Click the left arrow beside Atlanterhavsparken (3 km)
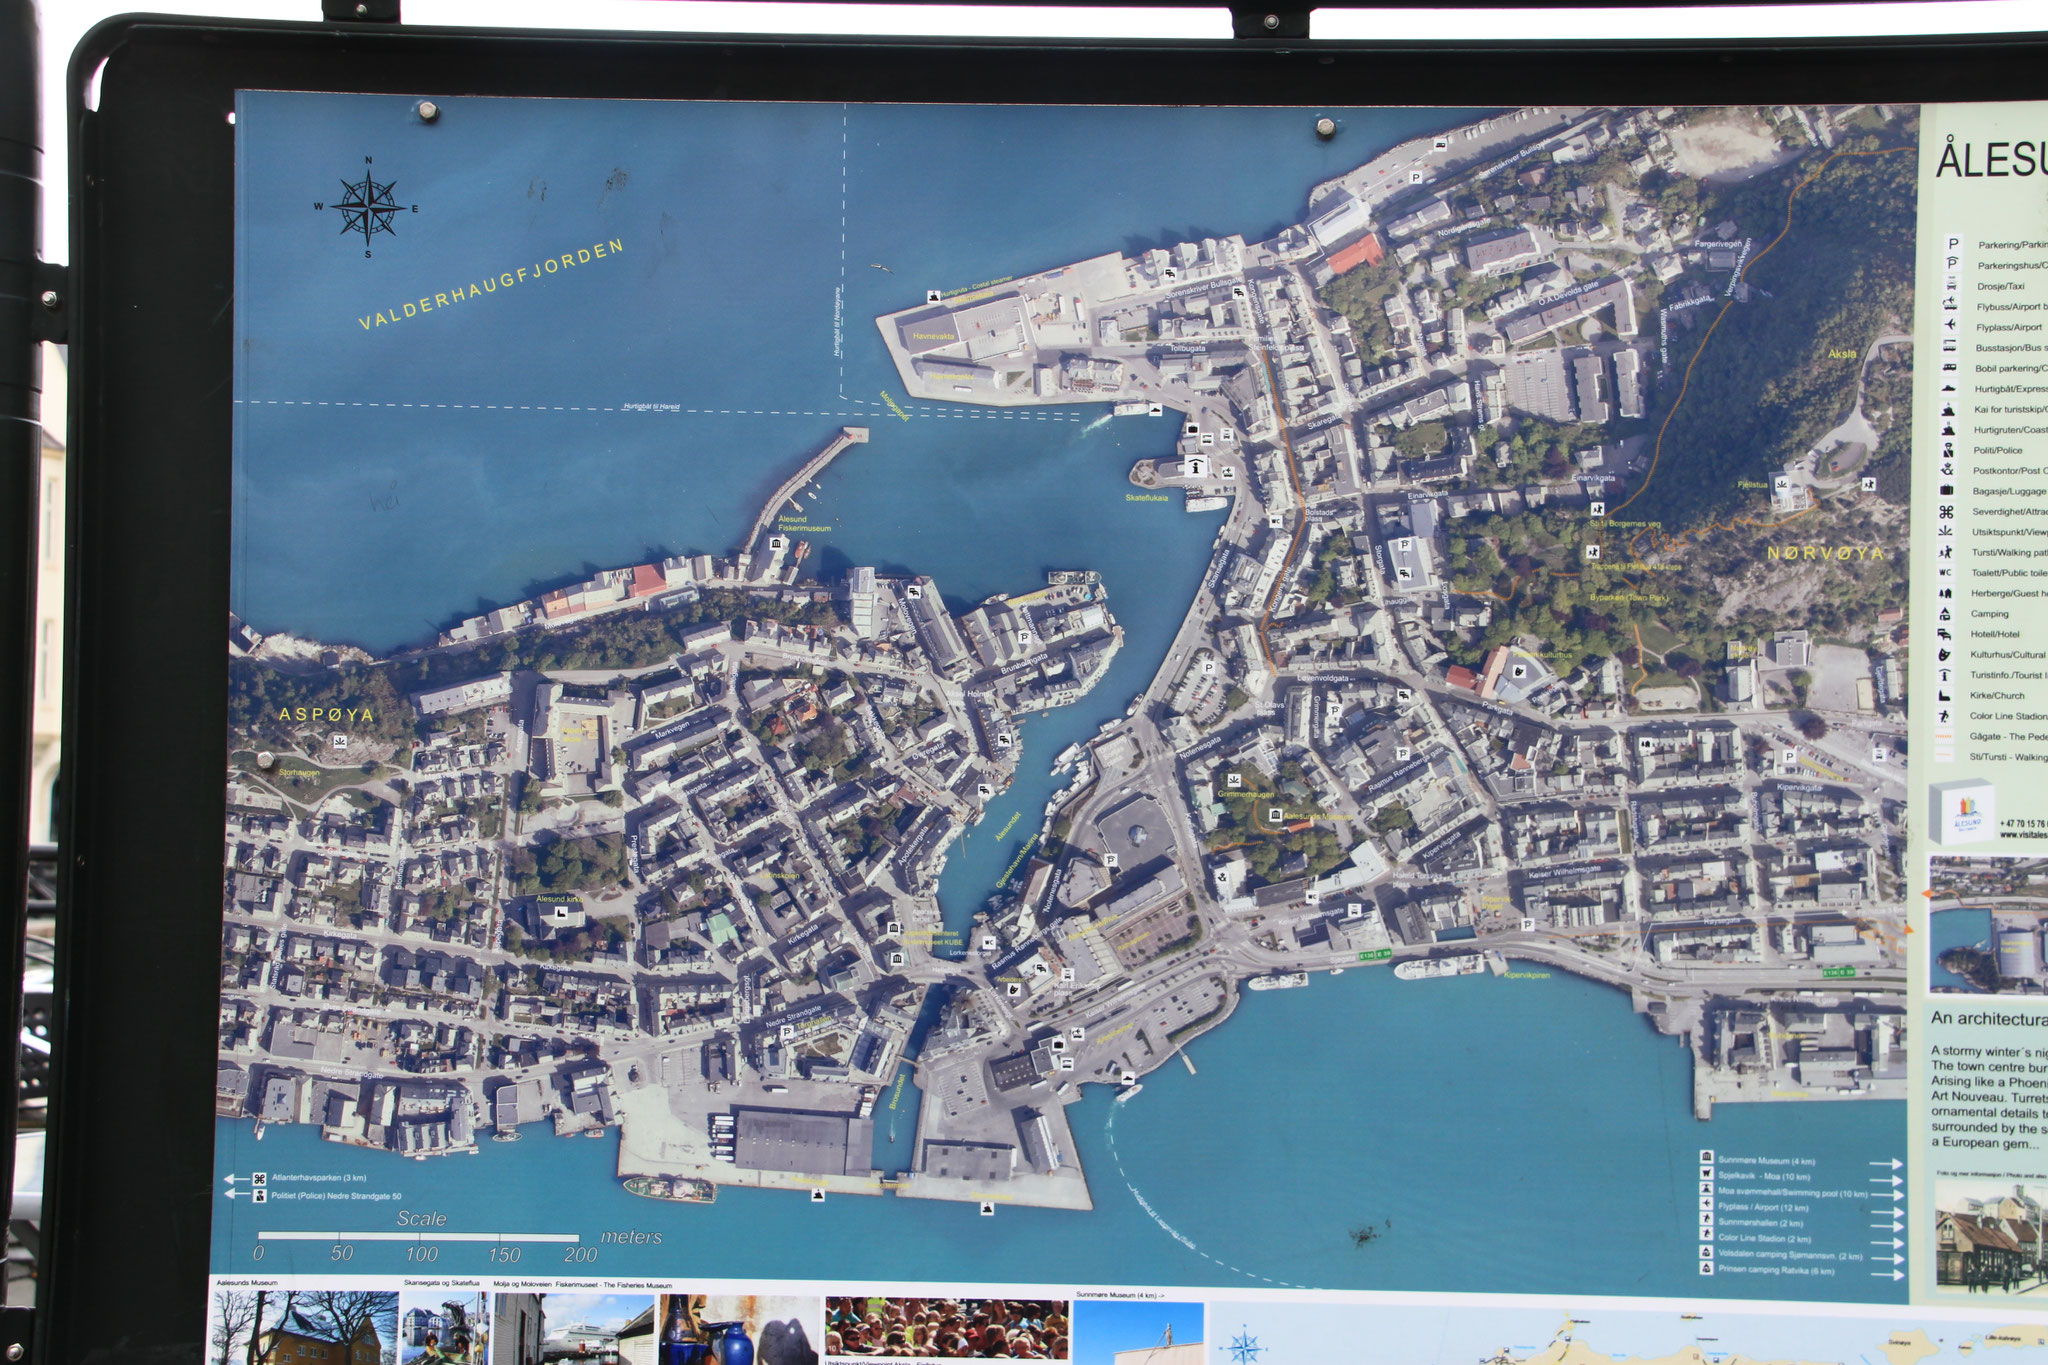 click(236, 1178)
